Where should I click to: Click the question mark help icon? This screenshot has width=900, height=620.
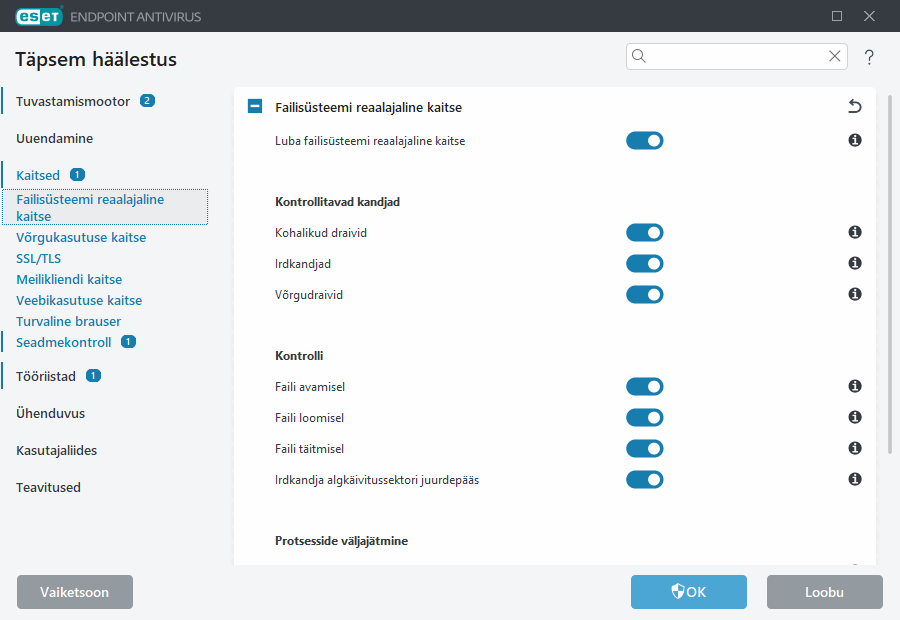(869, 57)
